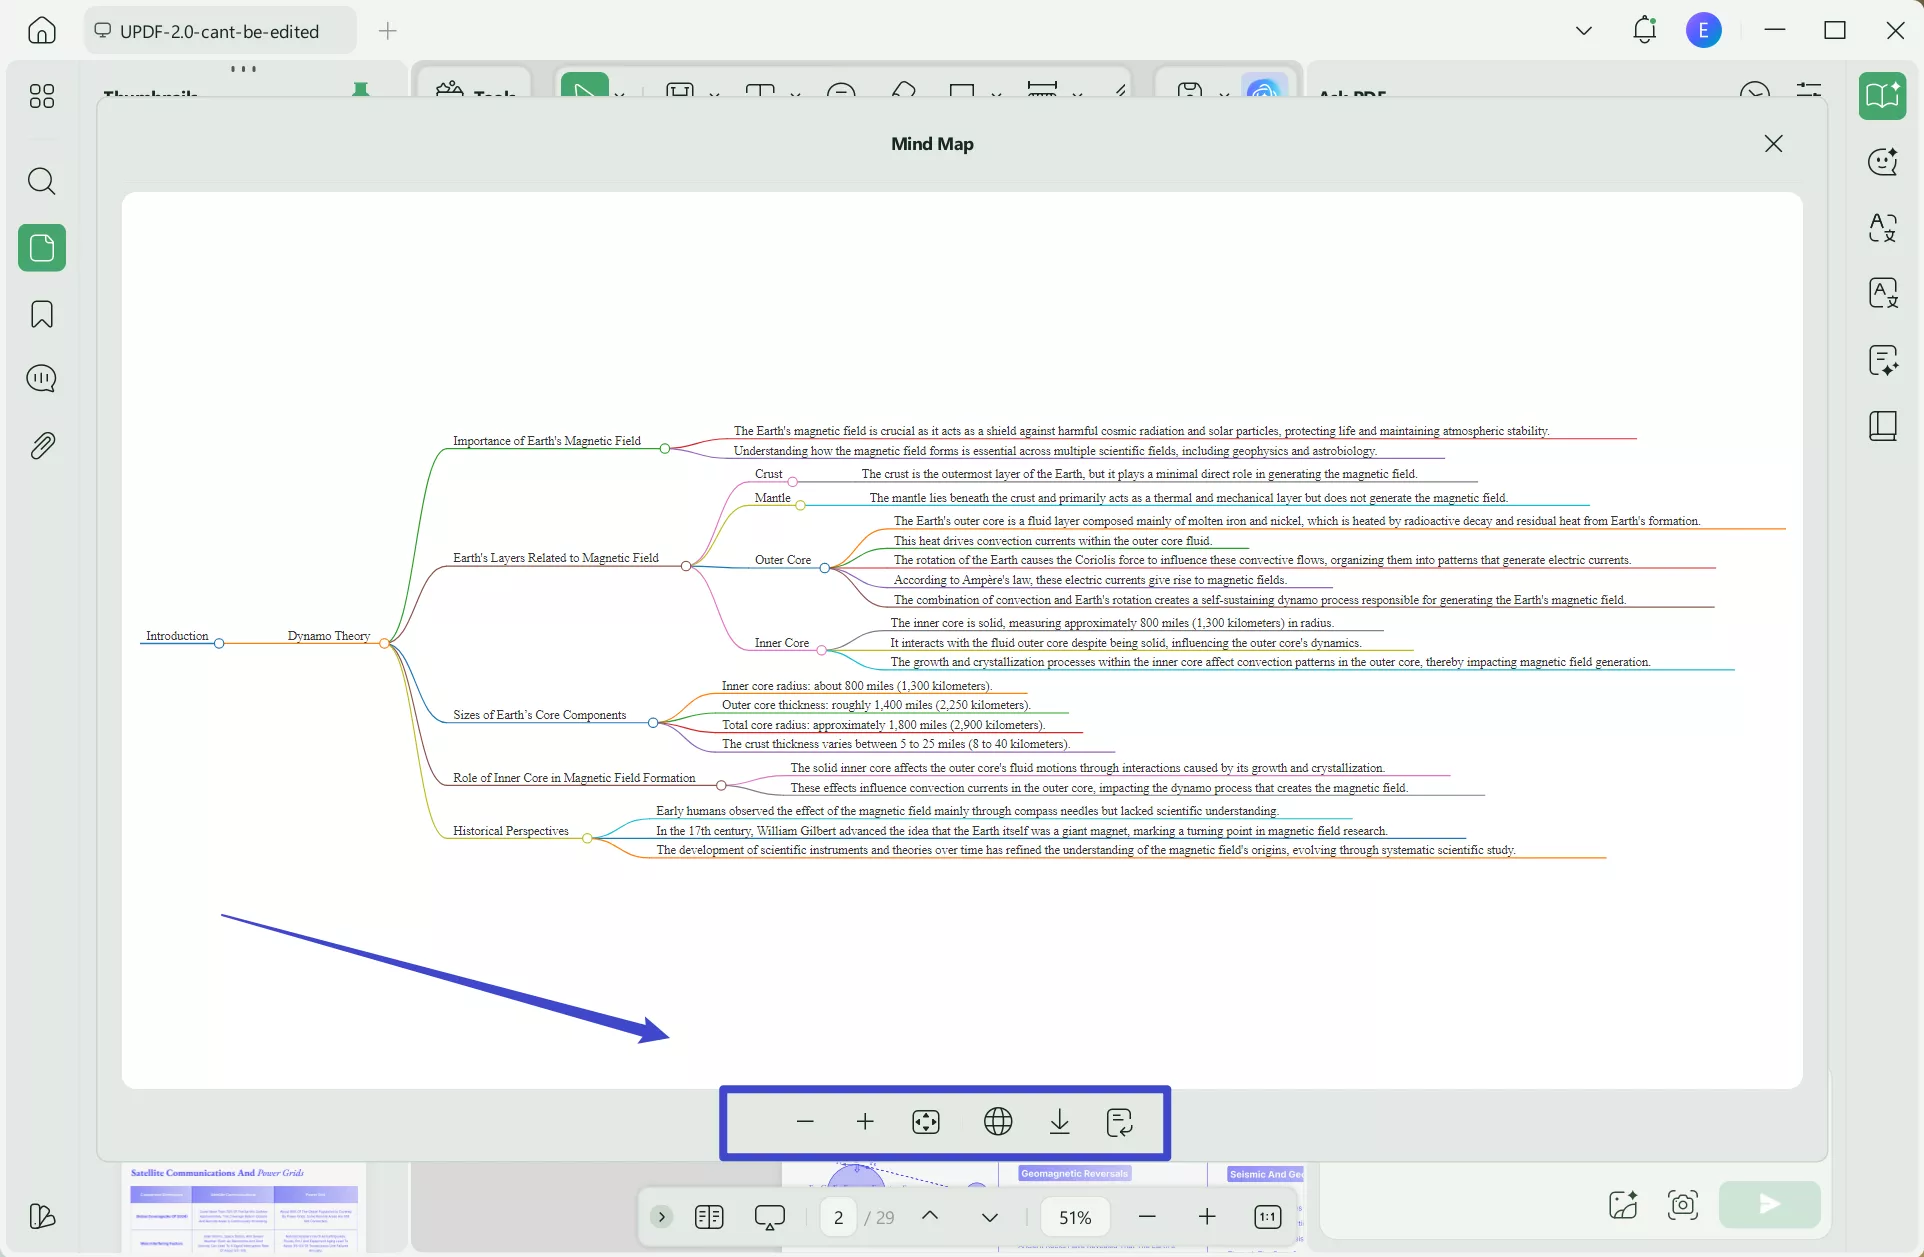
Task: Open document search in left sidebar
Action: point(41,181)
